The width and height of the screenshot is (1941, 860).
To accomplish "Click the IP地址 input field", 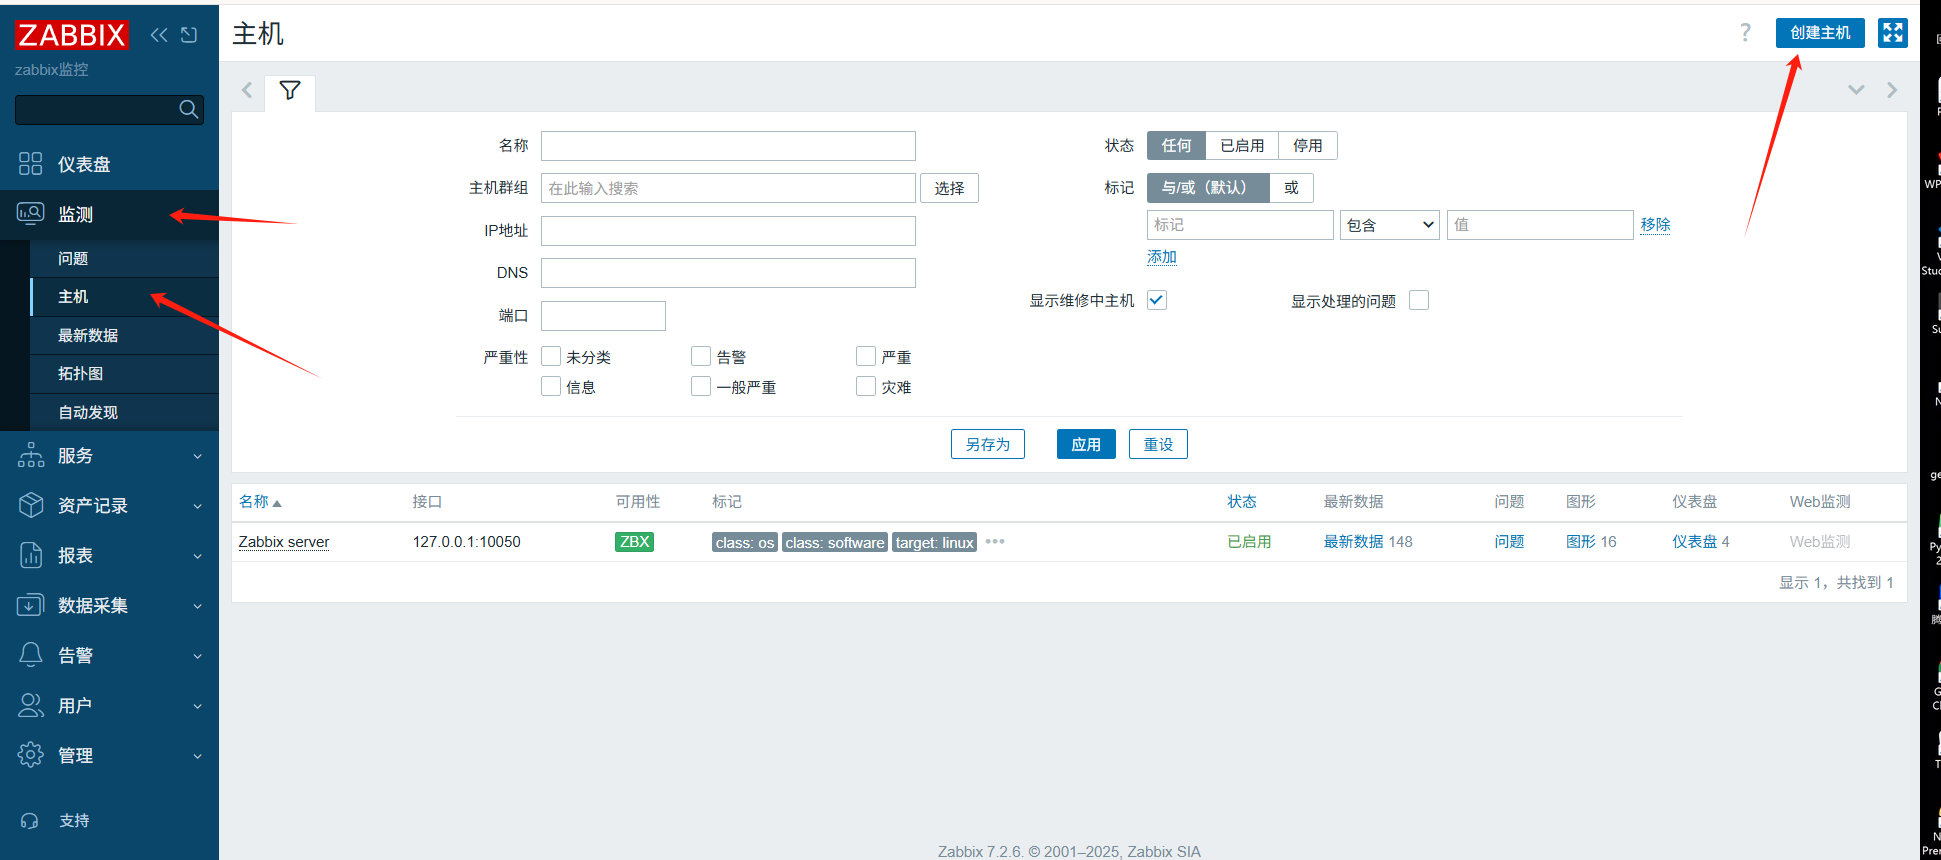I will coord(728,231).
